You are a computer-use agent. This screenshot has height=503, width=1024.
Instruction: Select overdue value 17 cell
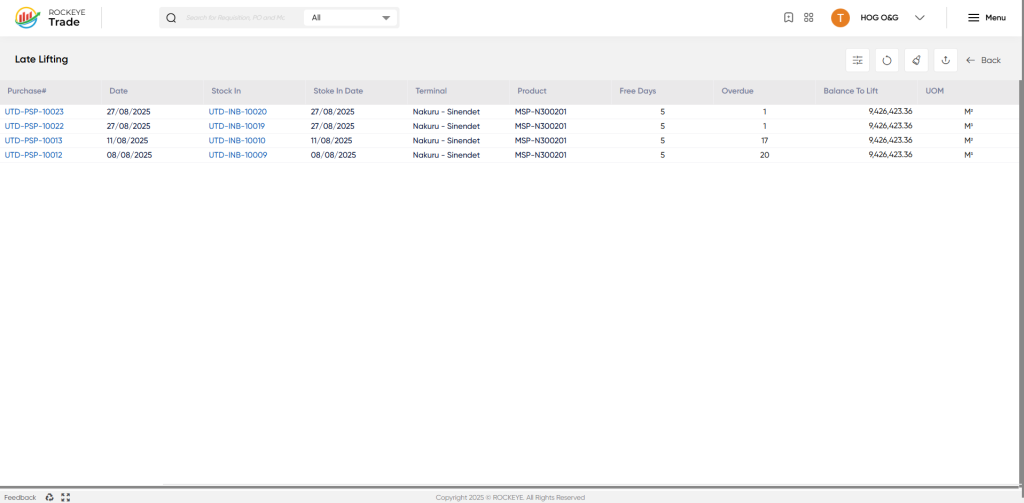tap(764, 140)
